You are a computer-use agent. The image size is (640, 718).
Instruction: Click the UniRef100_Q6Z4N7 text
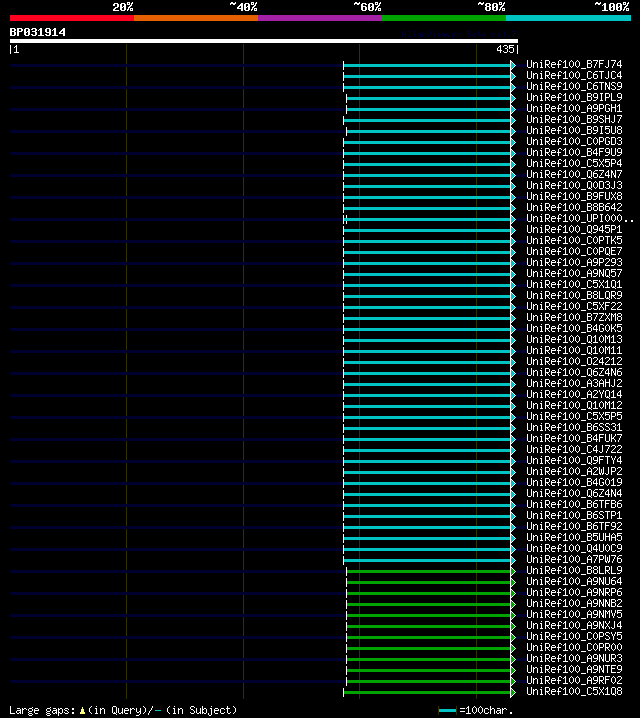574,174
